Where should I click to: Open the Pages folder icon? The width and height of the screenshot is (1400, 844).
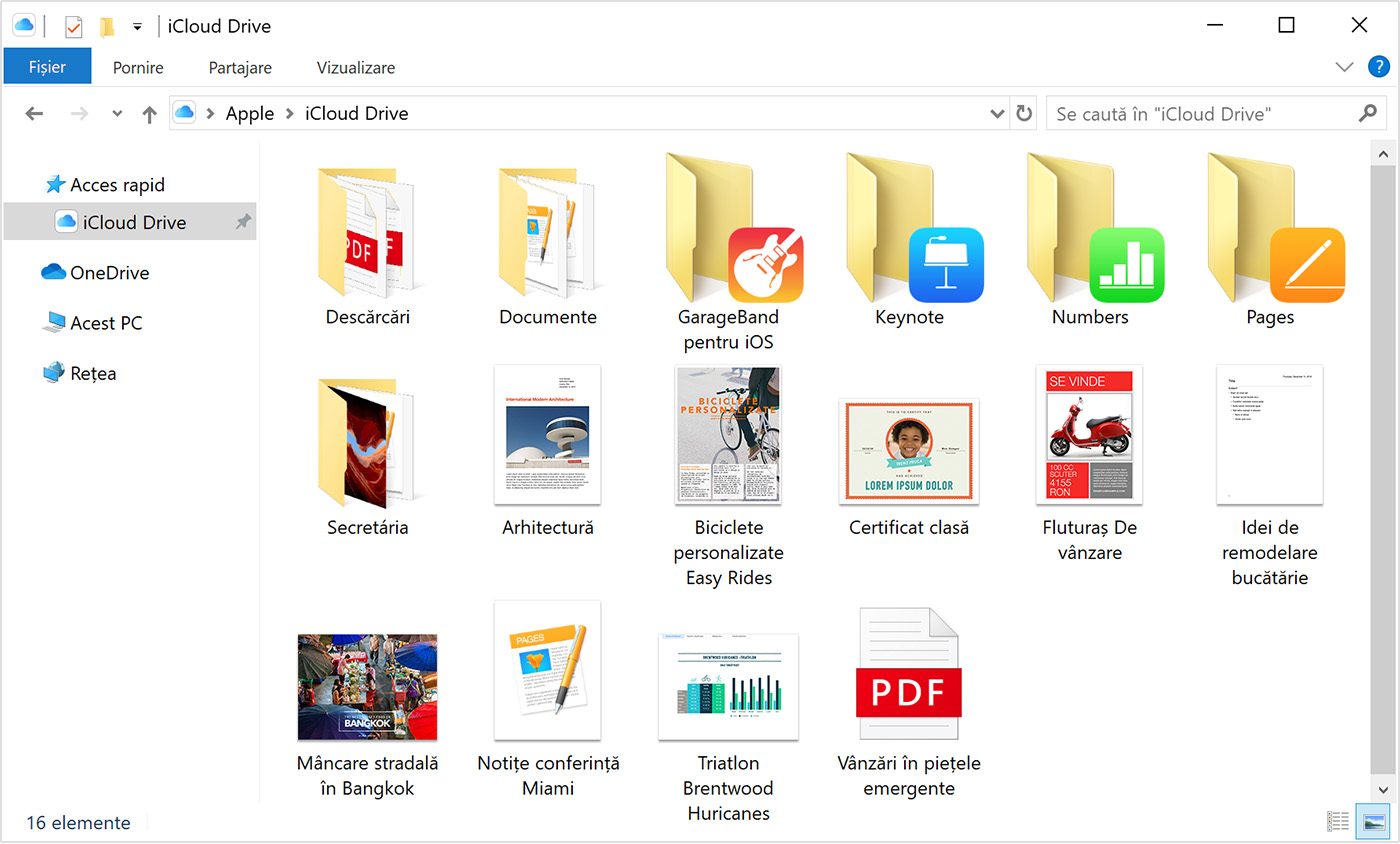[1276, 227]
